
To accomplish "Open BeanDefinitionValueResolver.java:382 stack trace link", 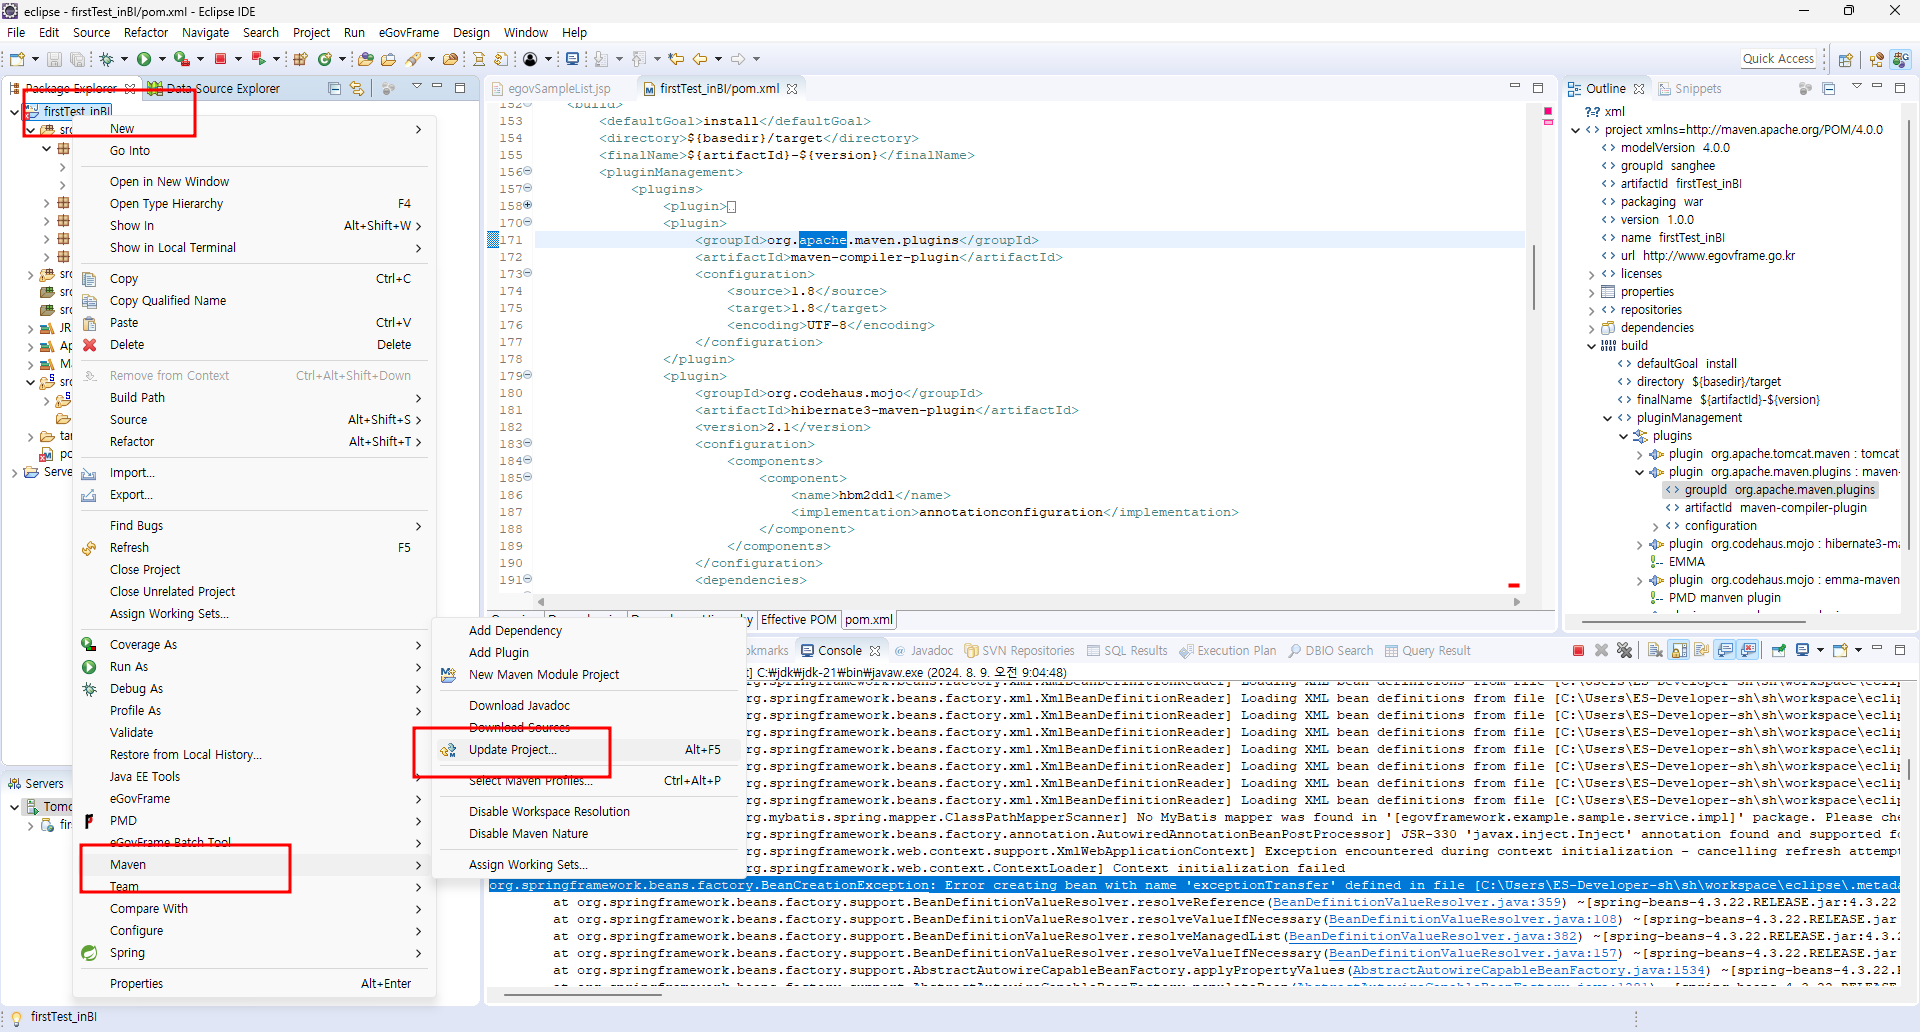I will (1433, 936).
